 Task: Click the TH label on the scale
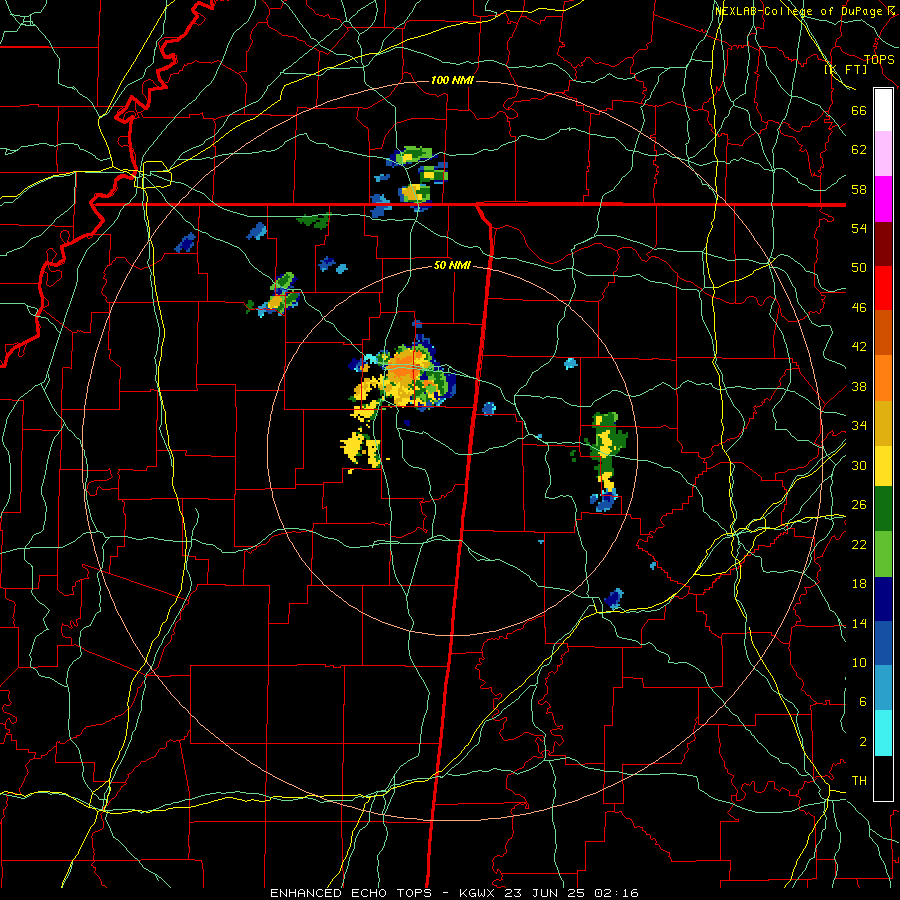[859, 781]
